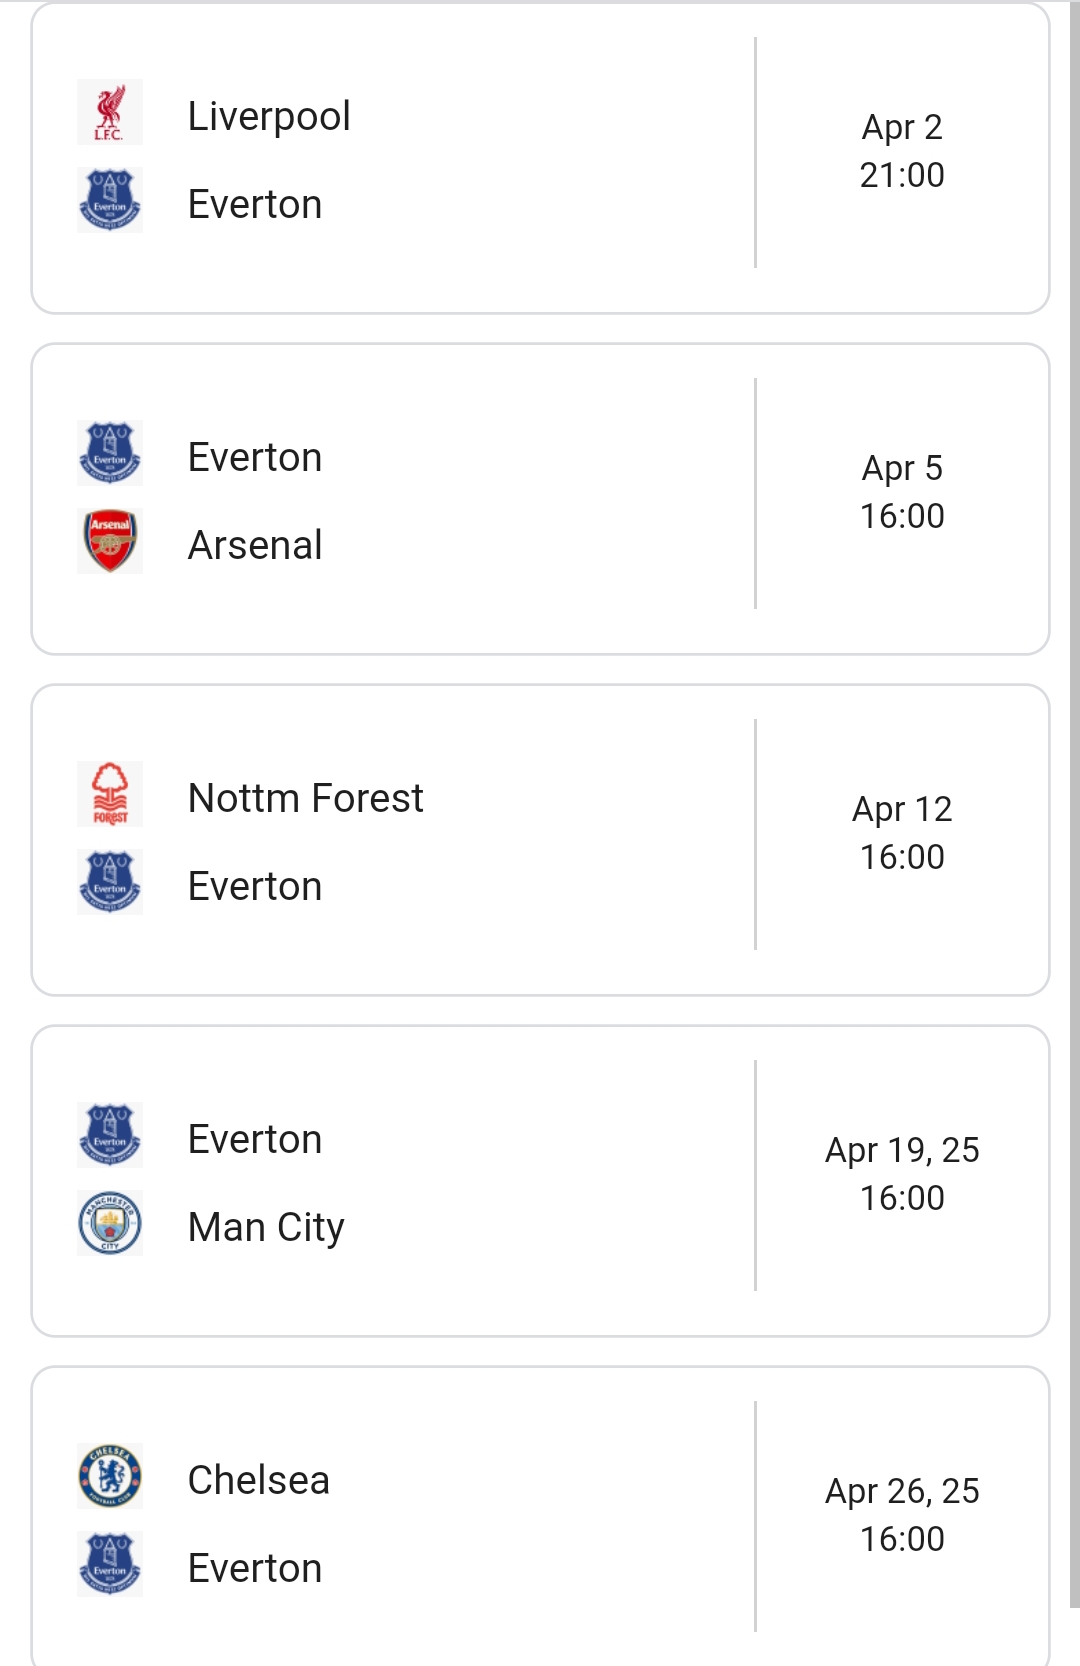Screen dimensions: 1080x1666
Task: Open the Apr 2 21:00 match time
Action: 902,151
